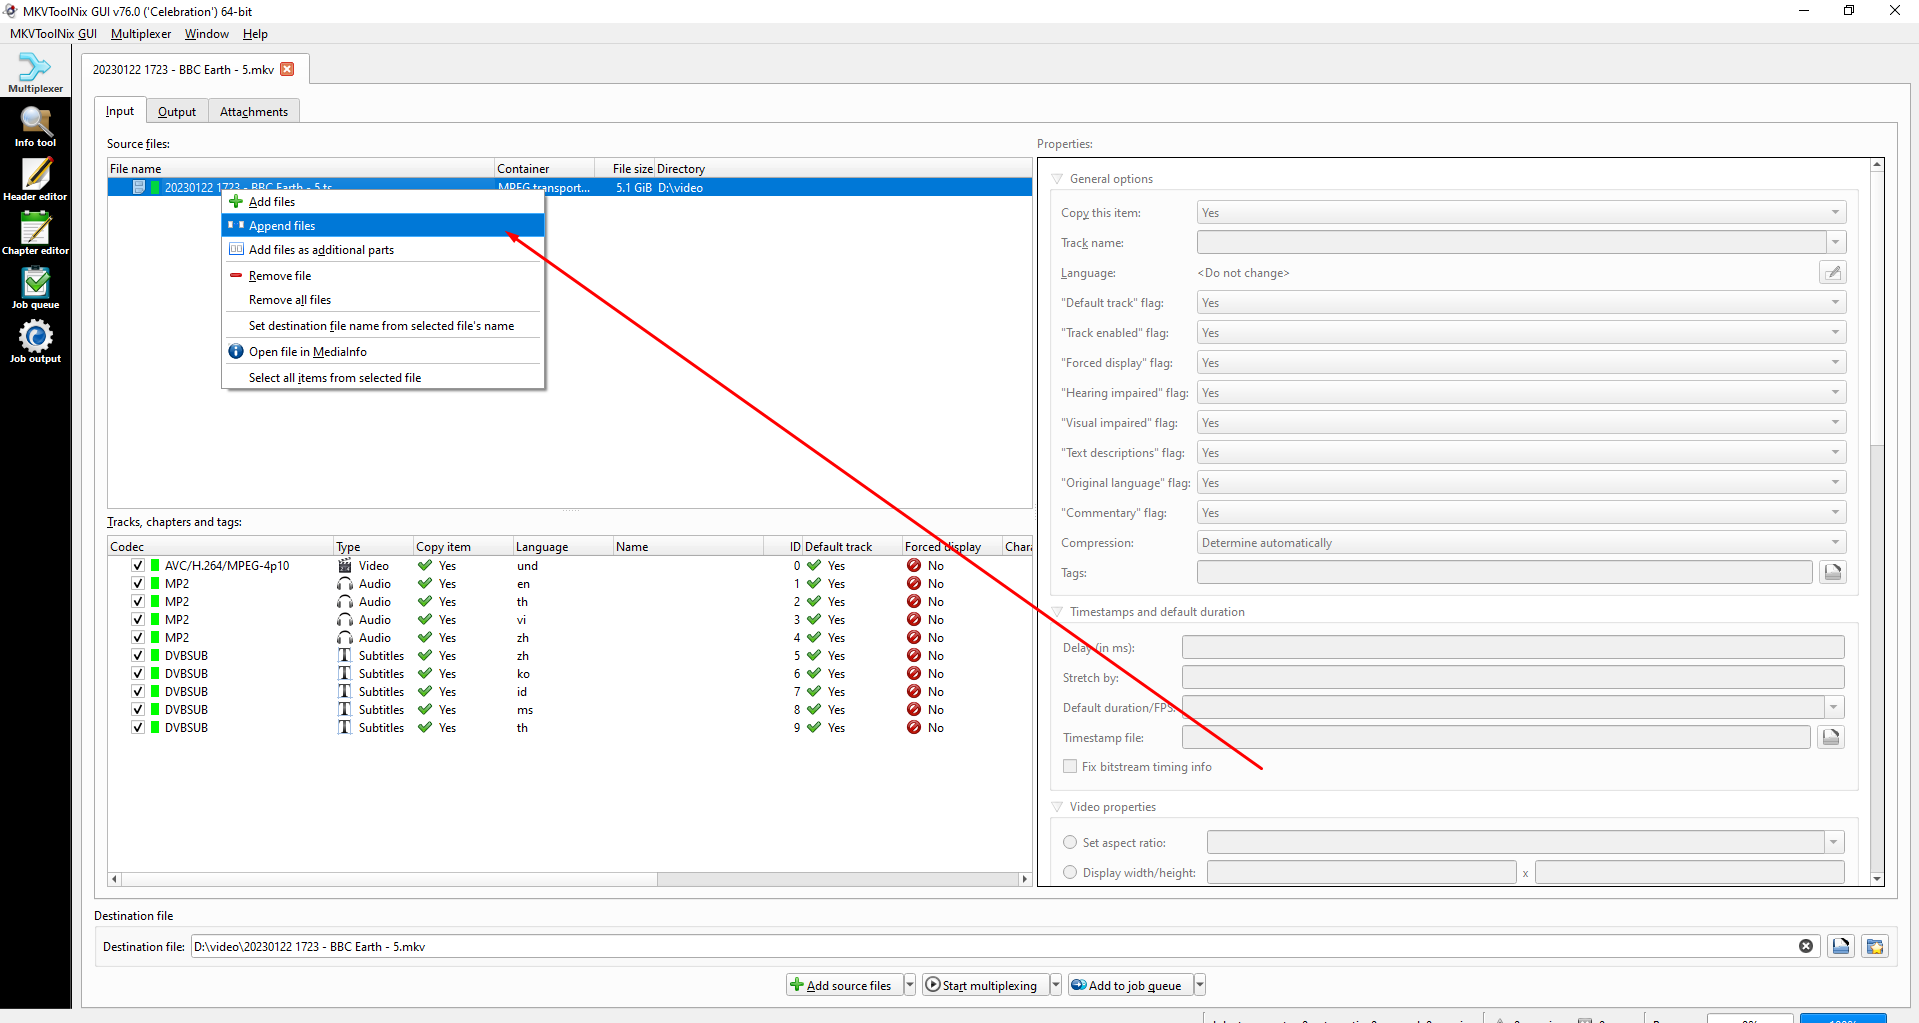Click the subtitles icon in the 'ko' row
1919x1023 pixels.
[x=345, y=674]
